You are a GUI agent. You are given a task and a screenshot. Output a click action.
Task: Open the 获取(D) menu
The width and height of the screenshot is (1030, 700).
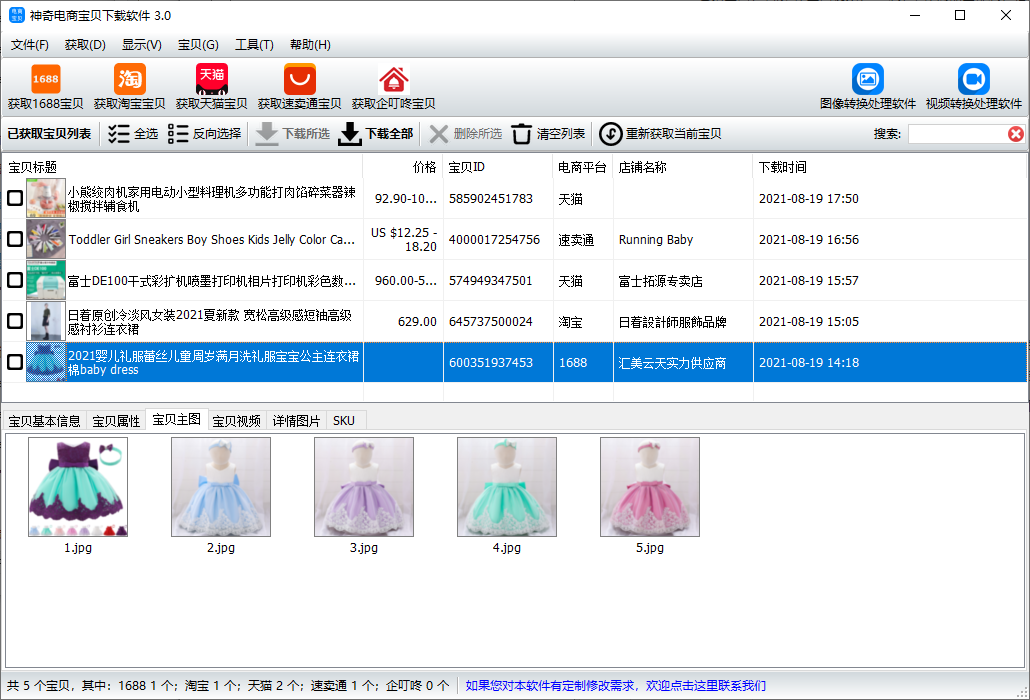pyautogui.click(x=85, y=45)
